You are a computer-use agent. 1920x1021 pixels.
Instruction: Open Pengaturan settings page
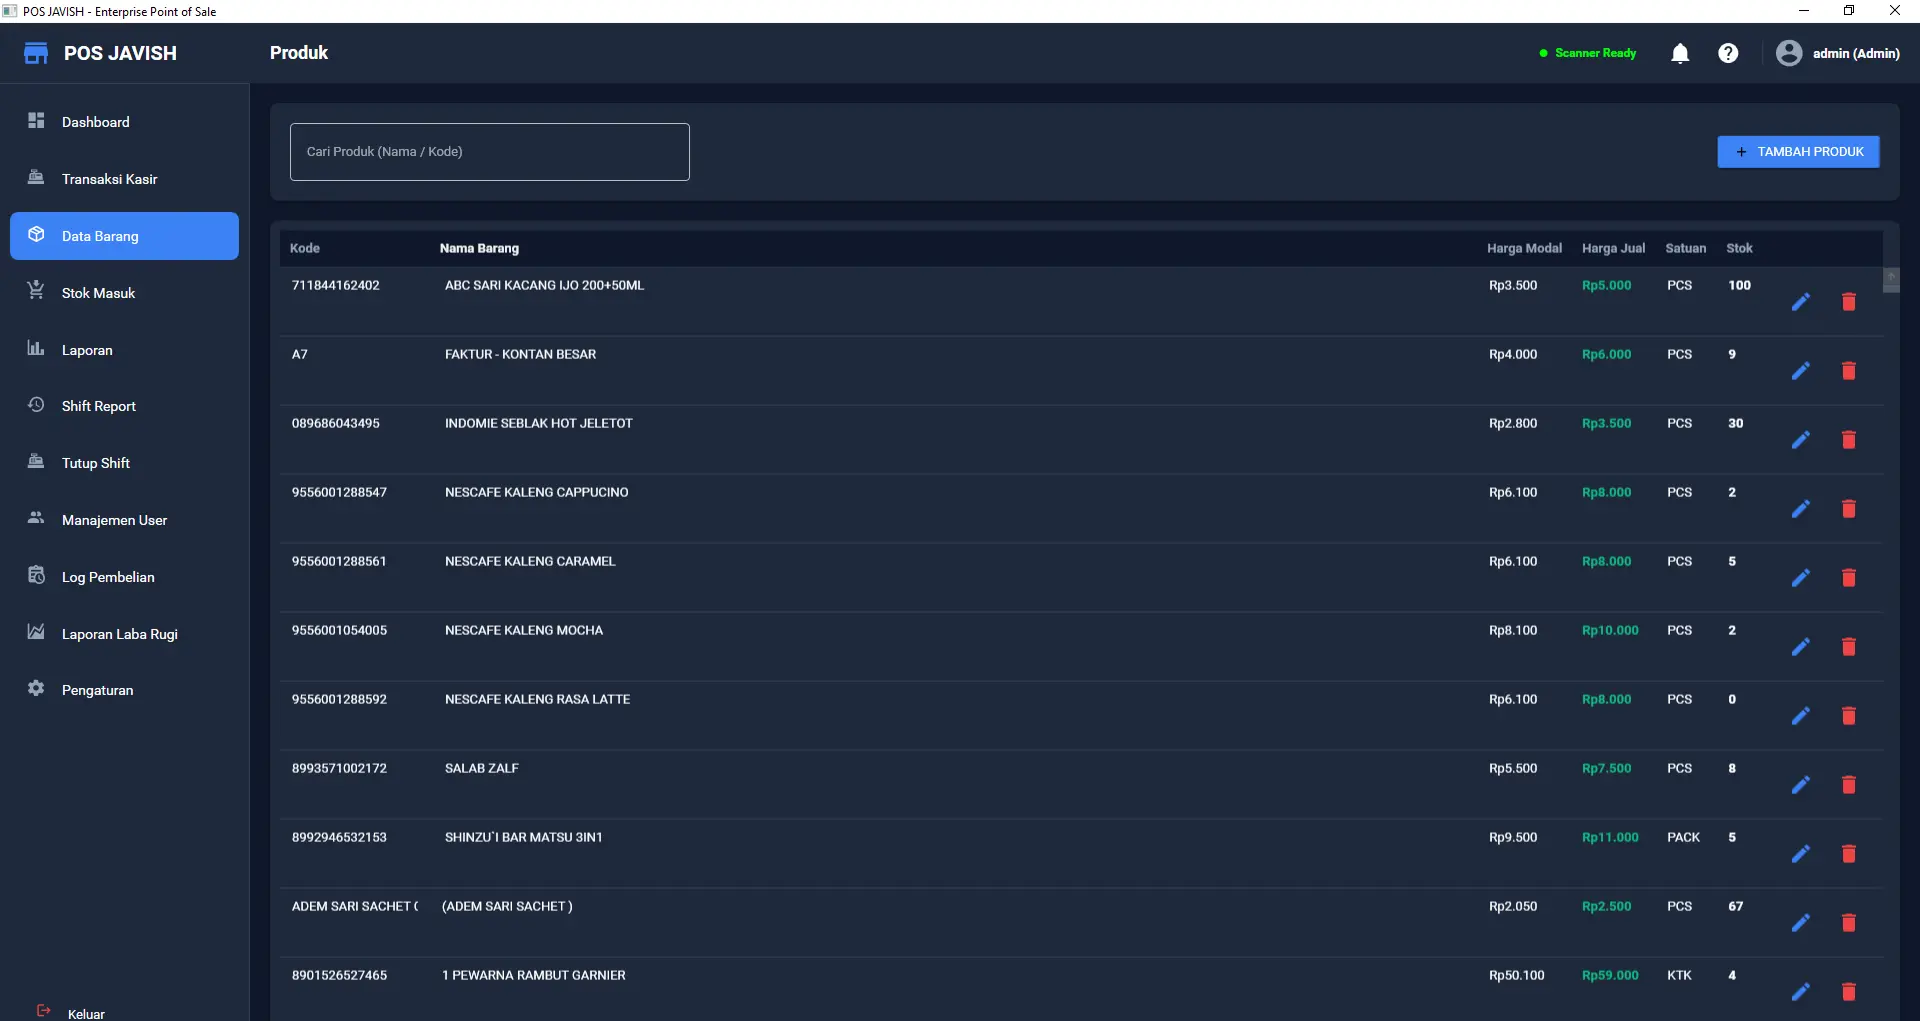tap(97, 690)
